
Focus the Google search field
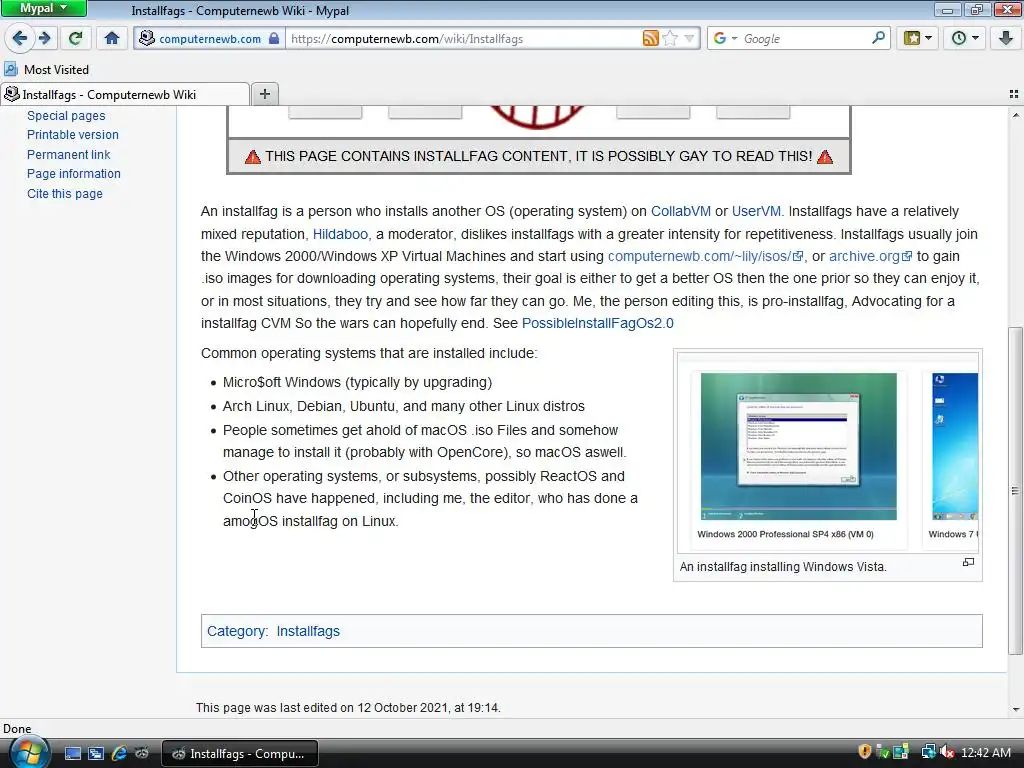pos(805,39)
